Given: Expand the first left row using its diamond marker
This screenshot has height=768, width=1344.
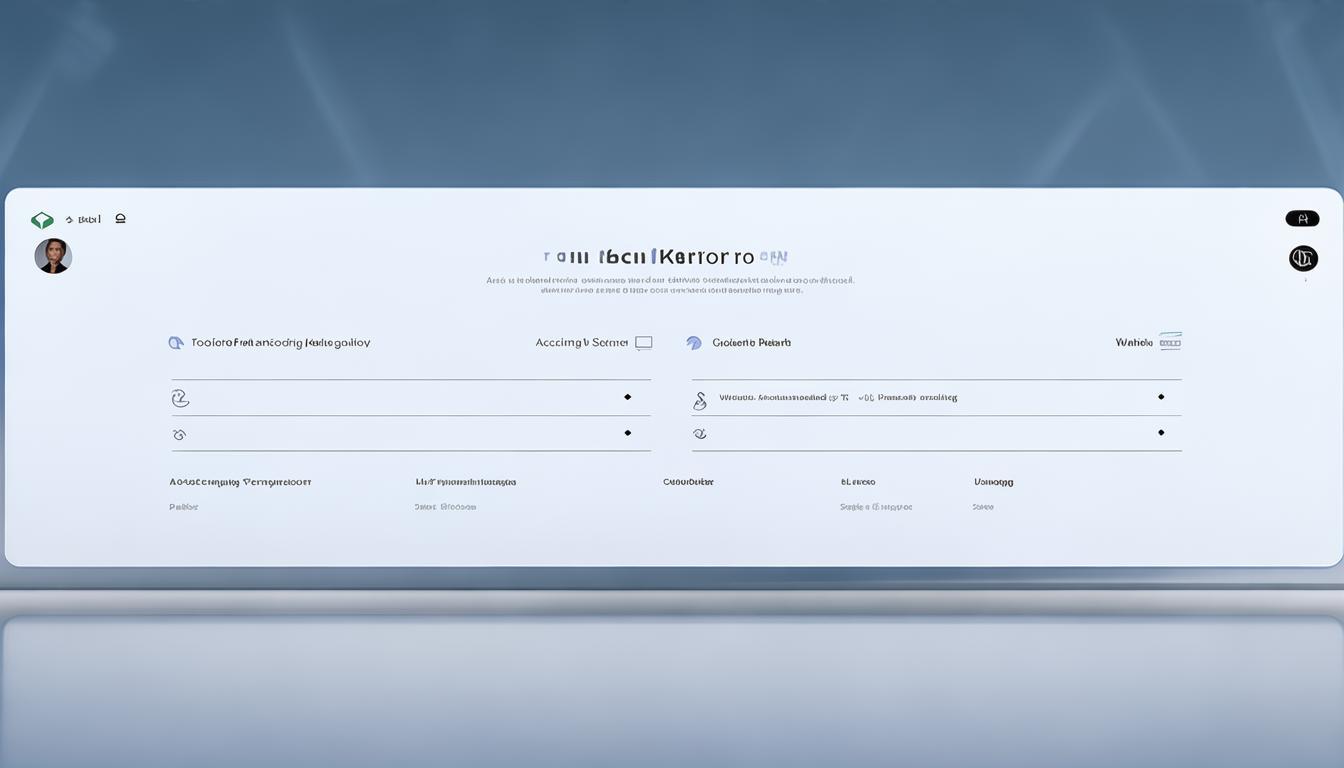Looking at the screenshot, I should (628, 397).
